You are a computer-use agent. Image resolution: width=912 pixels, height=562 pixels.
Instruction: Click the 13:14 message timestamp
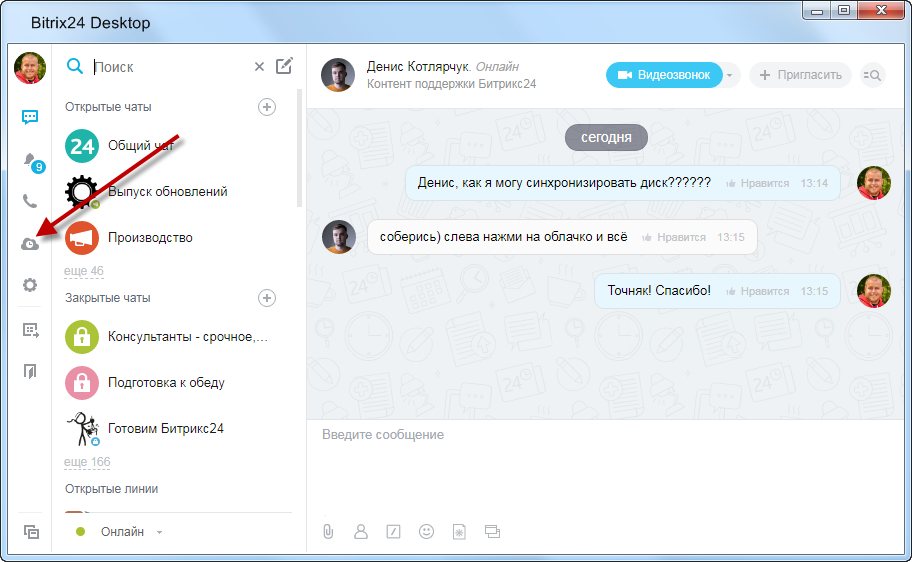[814, 183]
